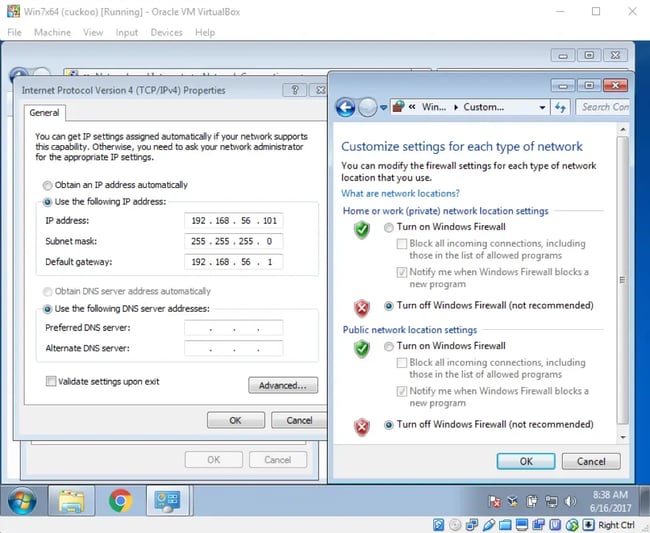This screenshot has height=533, width=650.
Task: Click the red flag tray icon
Action: coord(495,501)
